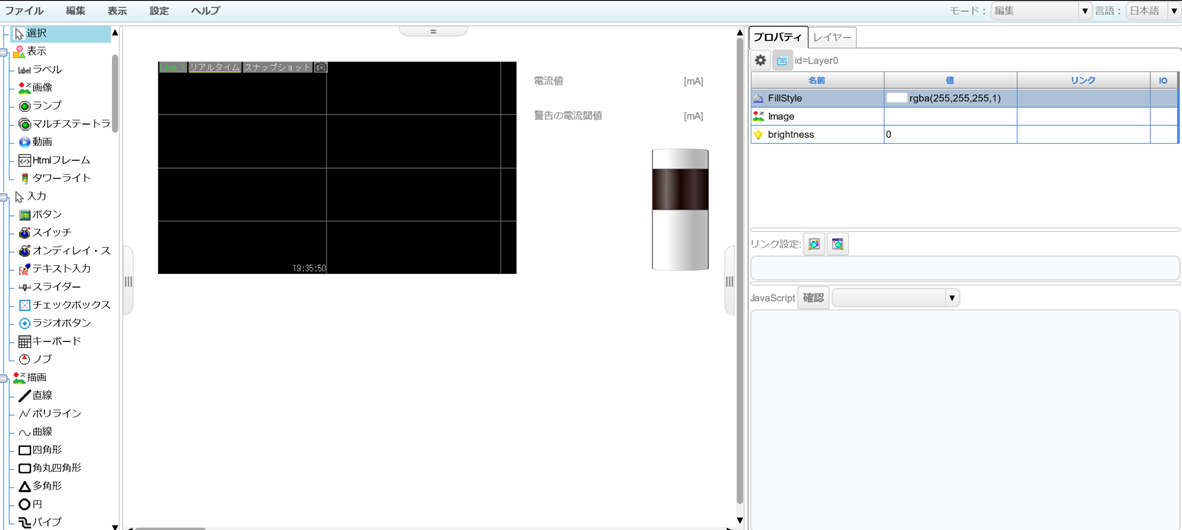Choose the ポリライン polyline tool
This screenshot has height=530, width=1182.
pos(49,413)
